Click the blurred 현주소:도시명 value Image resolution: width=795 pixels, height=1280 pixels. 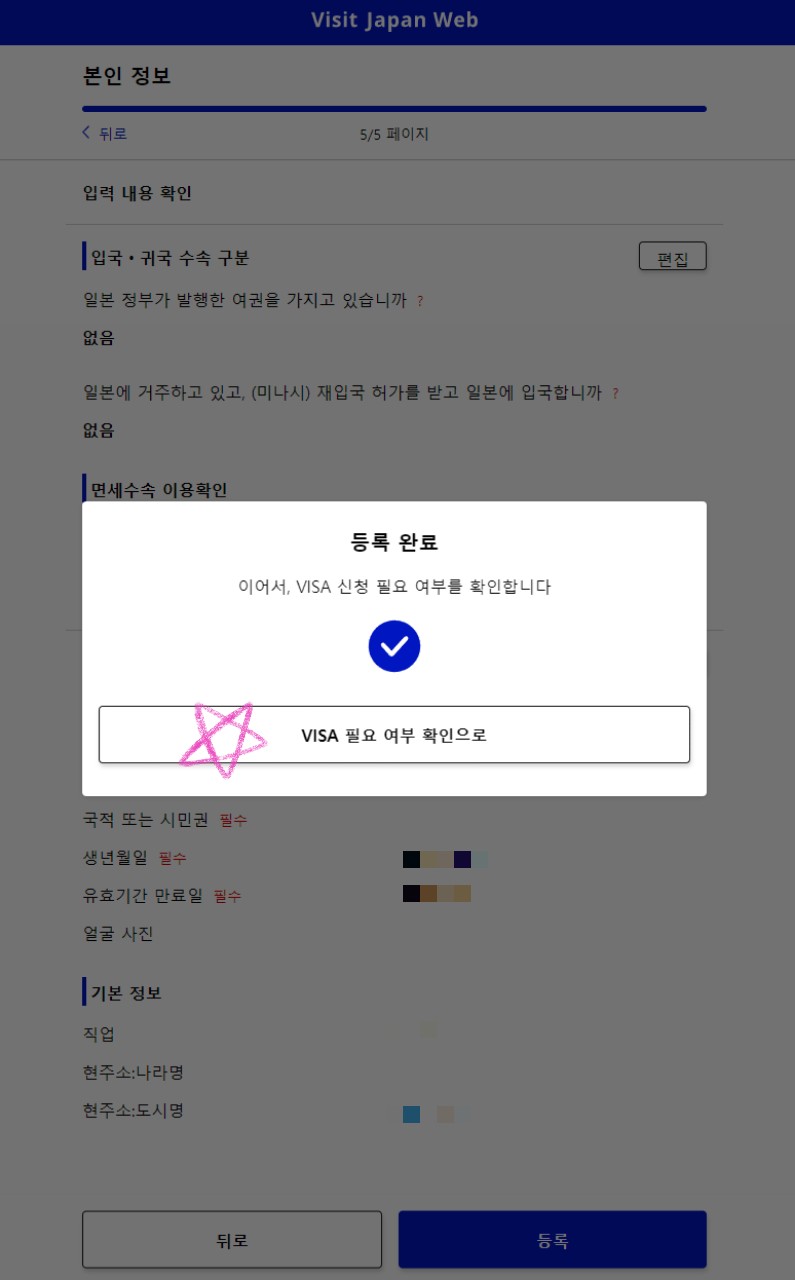pos(437,1114)
